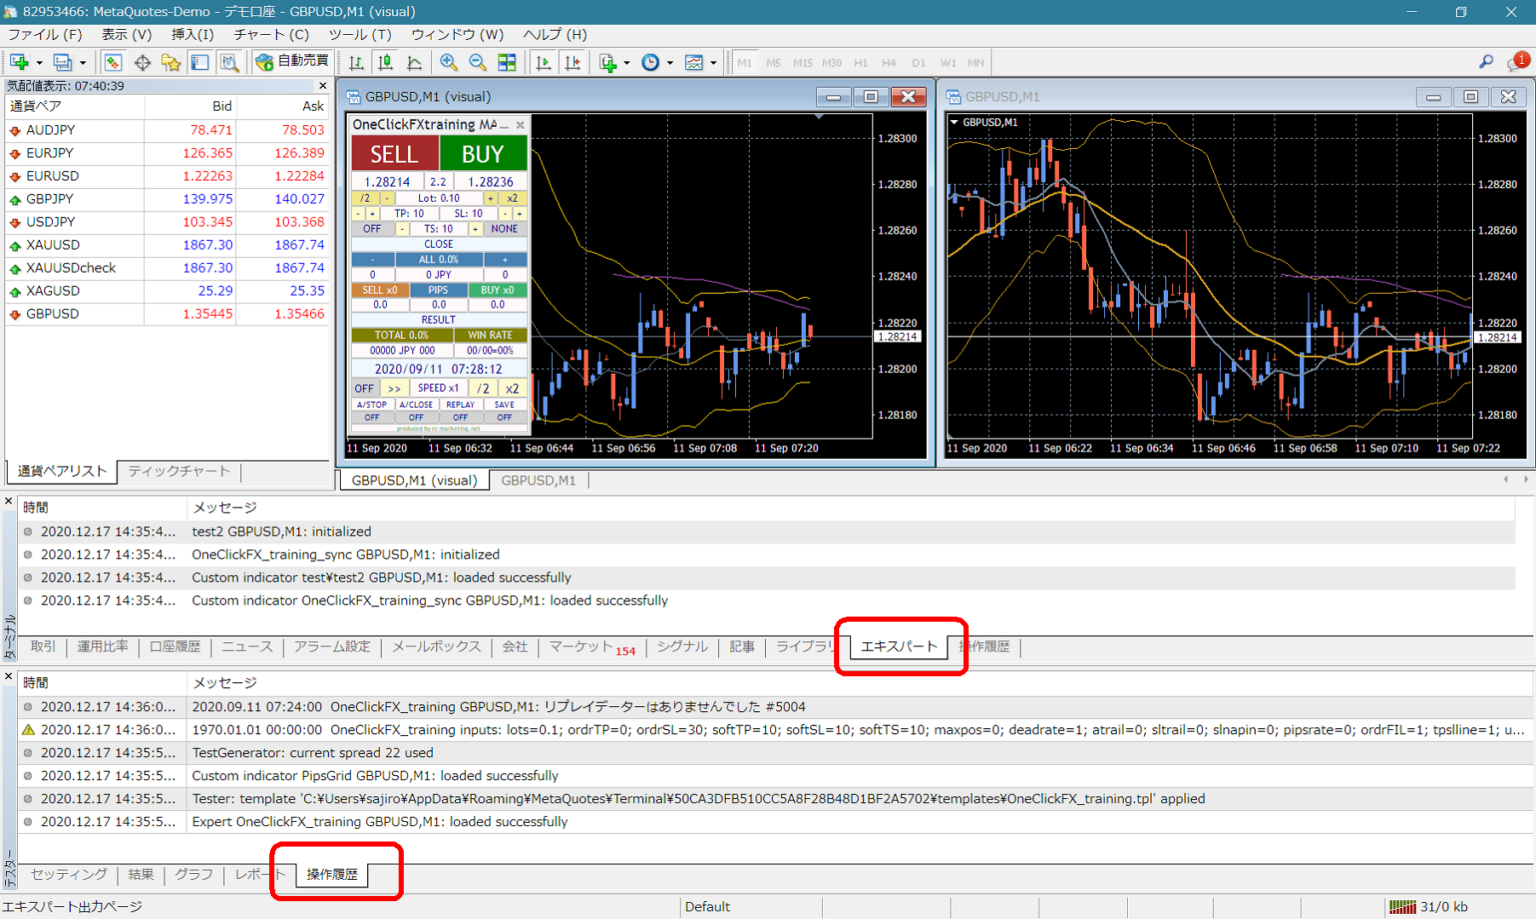
Task: Open the チャート (C) menu
Action: [271, 34]
